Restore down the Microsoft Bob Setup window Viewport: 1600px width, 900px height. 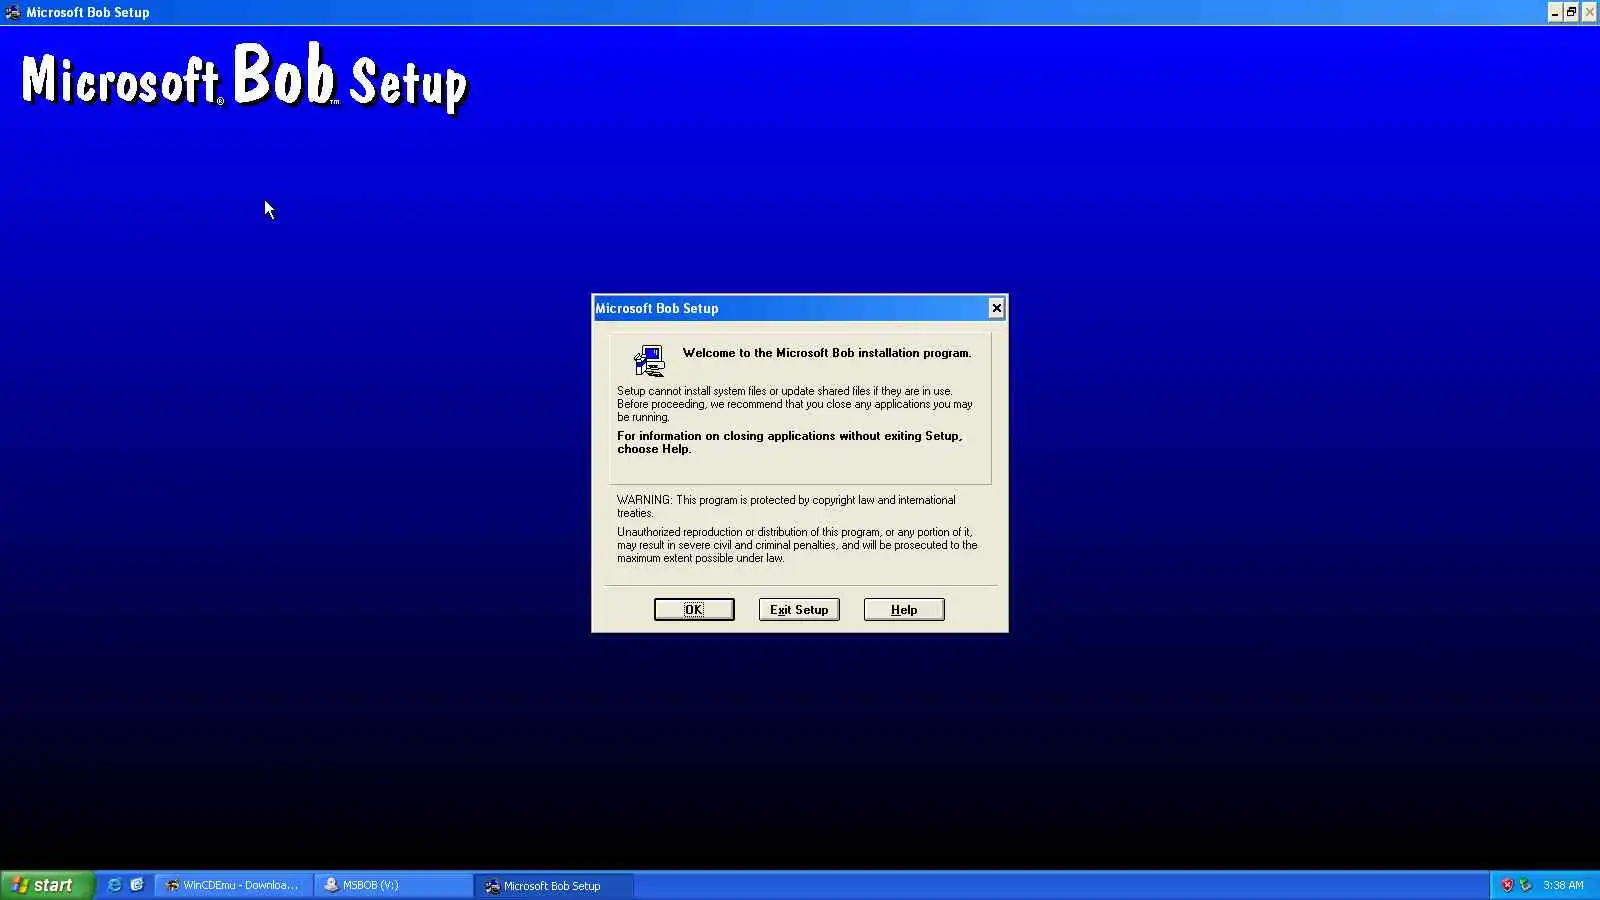tap(1571, 12)
